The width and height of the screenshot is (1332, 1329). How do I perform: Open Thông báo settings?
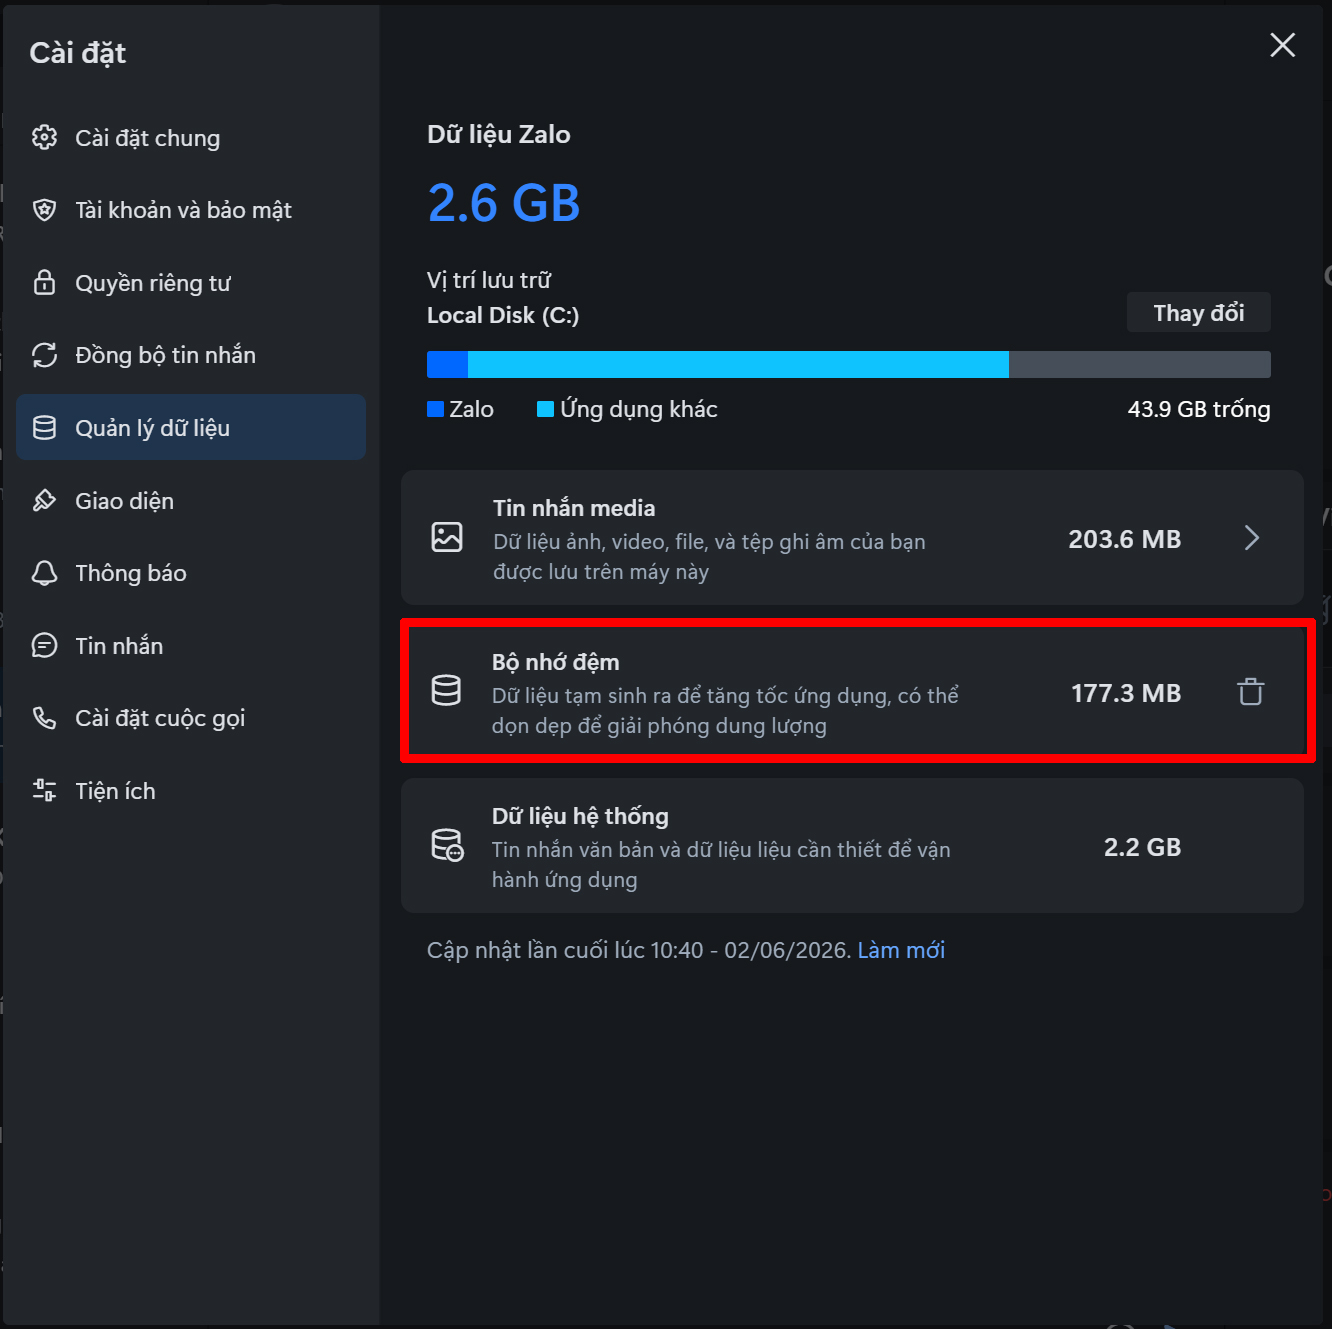tap(191, 573)
